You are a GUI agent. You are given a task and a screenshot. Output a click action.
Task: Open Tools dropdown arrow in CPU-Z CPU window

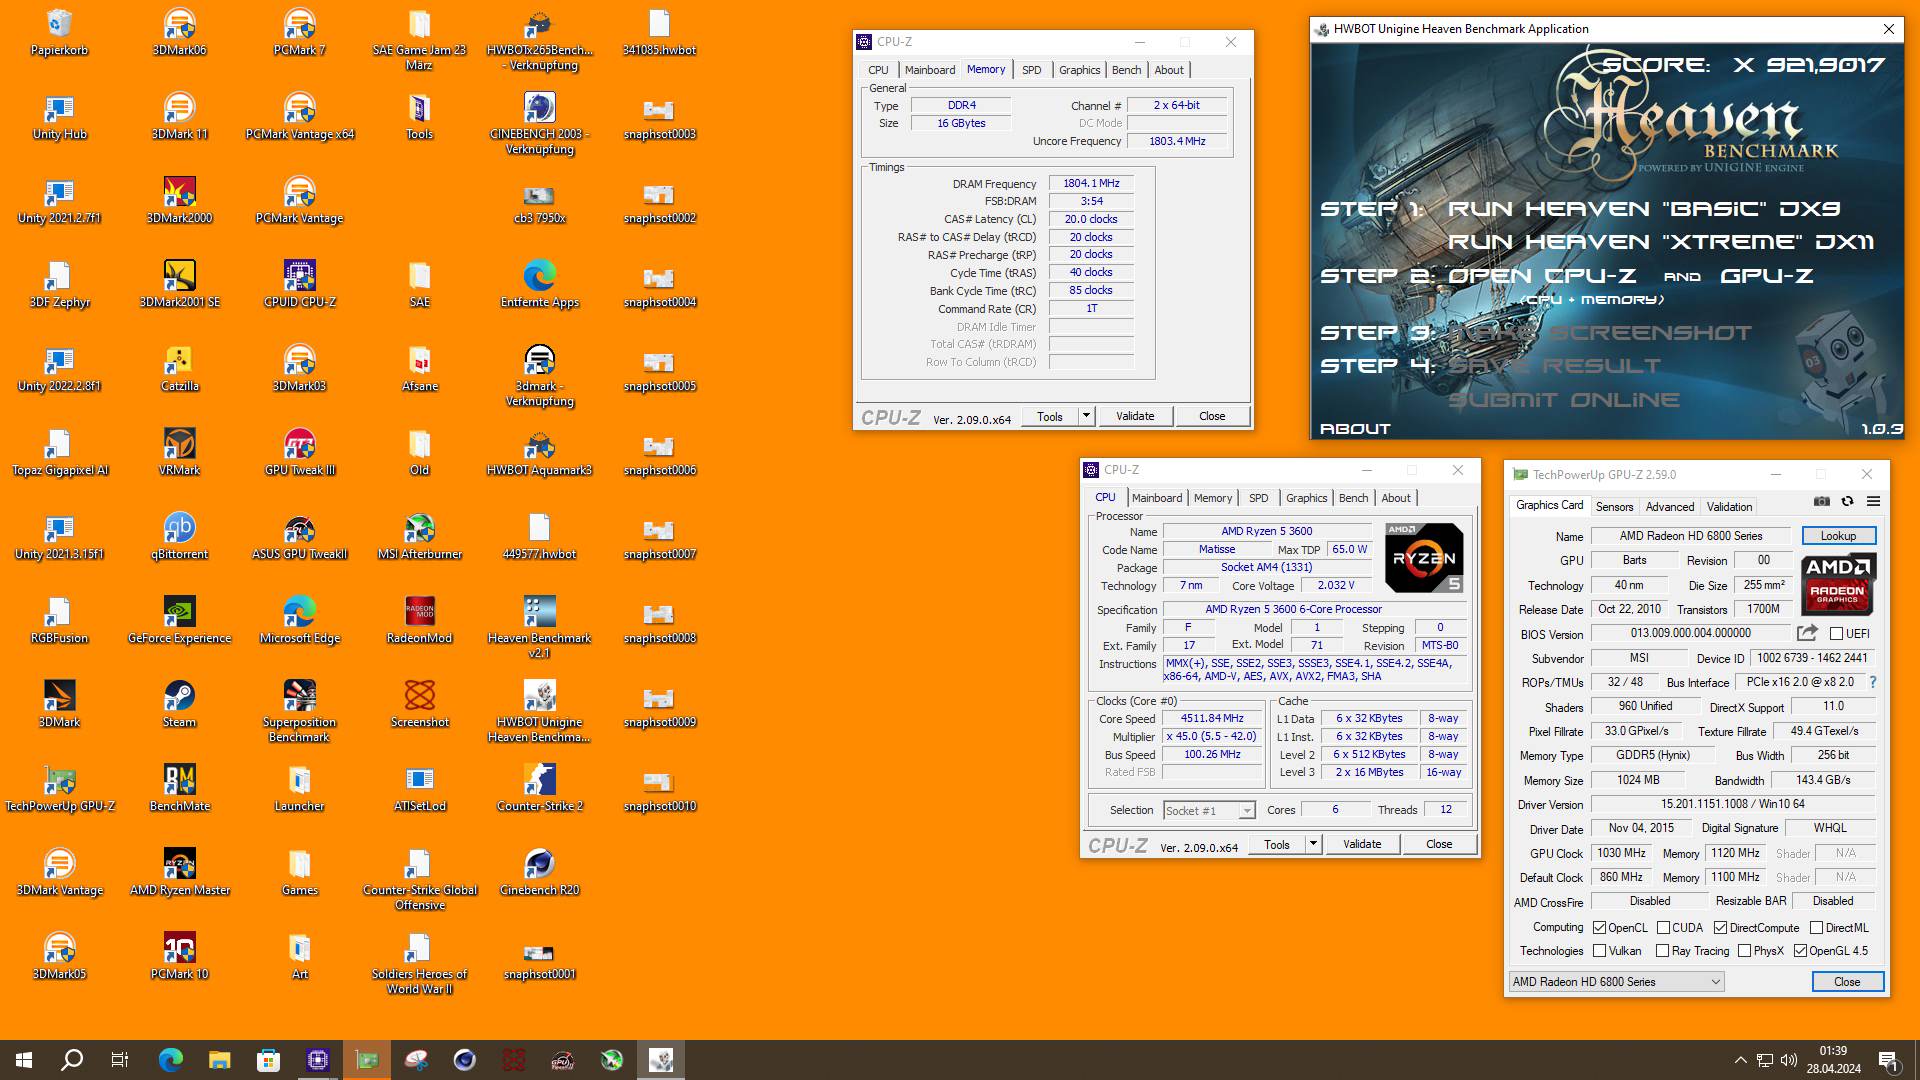point(1313,844)
